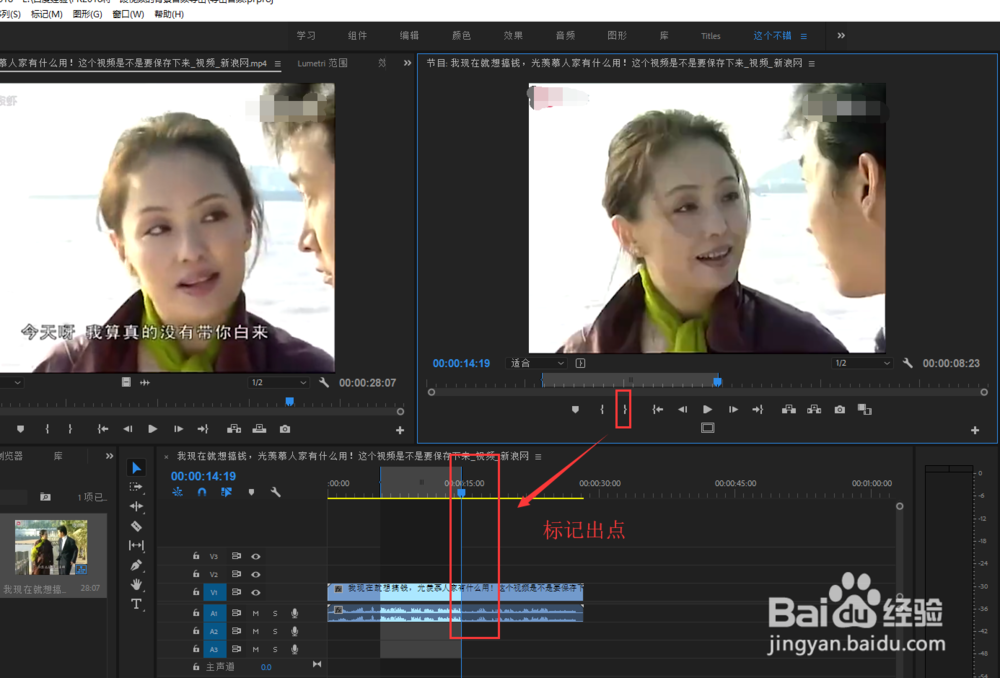Mark in point in Program monitor

tap(602, 409)
